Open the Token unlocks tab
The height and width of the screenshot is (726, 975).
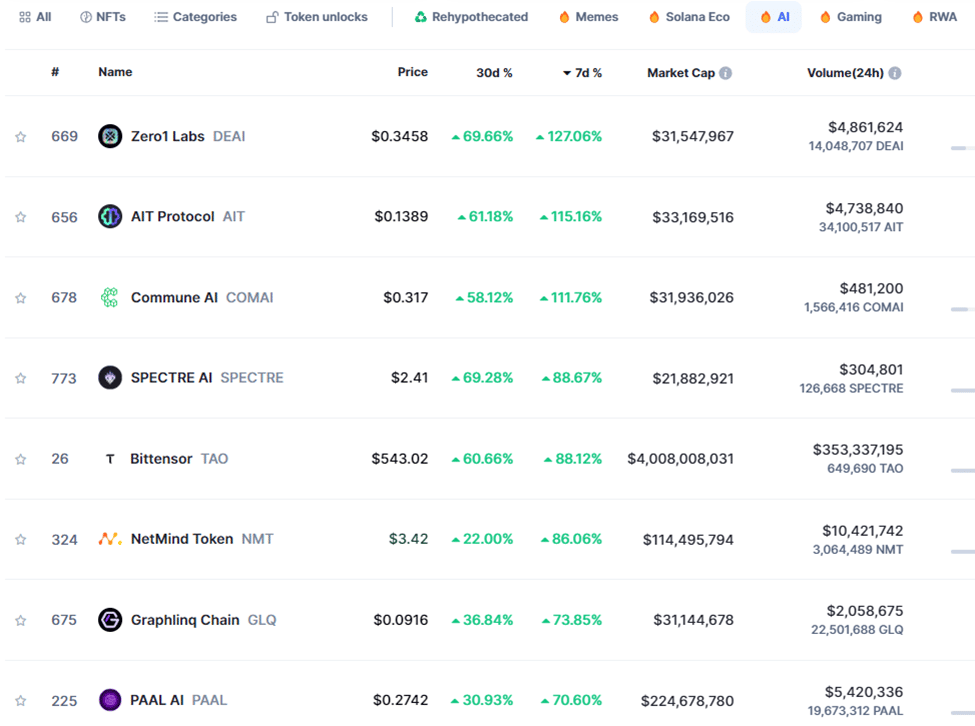(317, 17)
